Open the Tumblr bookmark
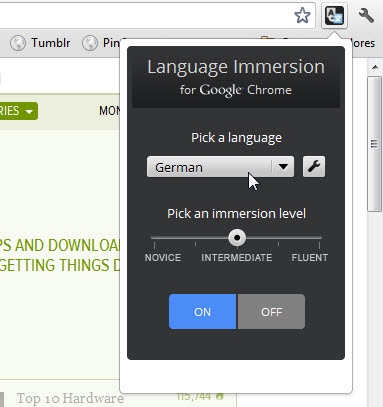The height and width of the screenshot is (407, 383). coord(40,43)
